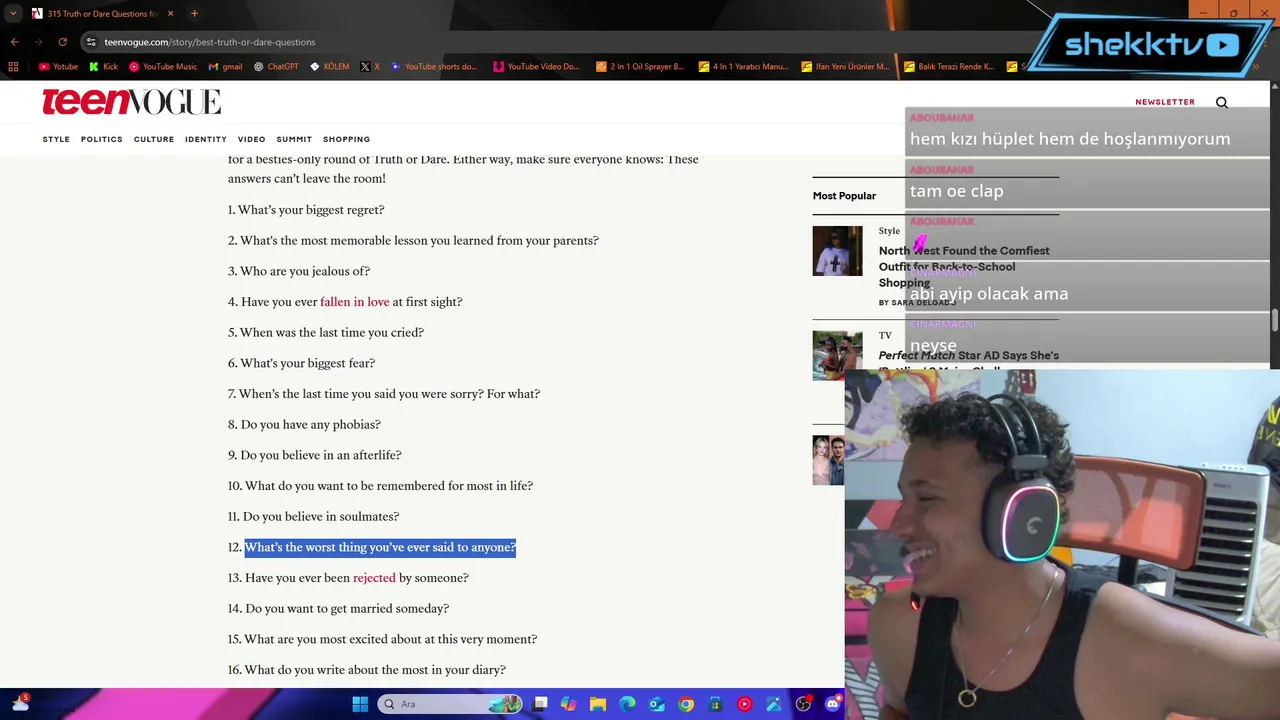Screen dimensions: 1280x720
Task: Open the SHOPPING section menu
Action: [x=346, y=139]
